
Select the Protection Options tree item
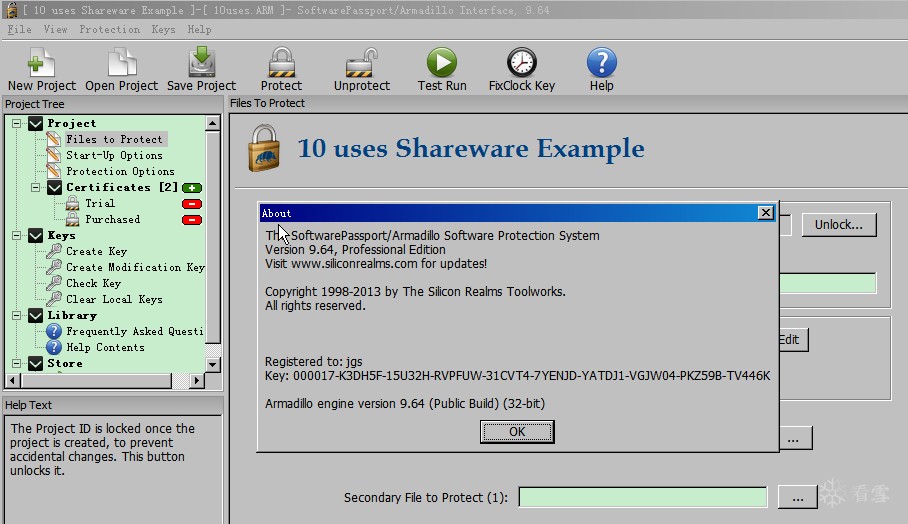point(120,171)
